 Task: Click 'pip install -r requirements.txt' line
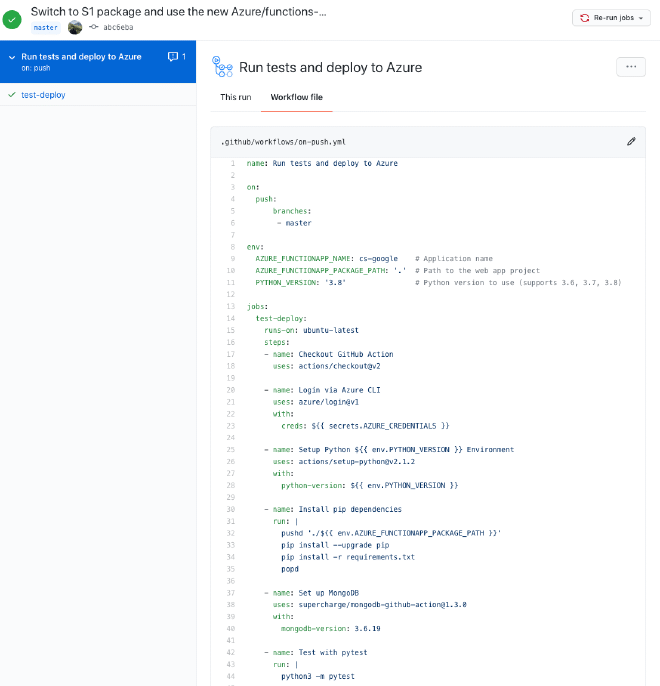pyautogui.click(x=348, y=557)
